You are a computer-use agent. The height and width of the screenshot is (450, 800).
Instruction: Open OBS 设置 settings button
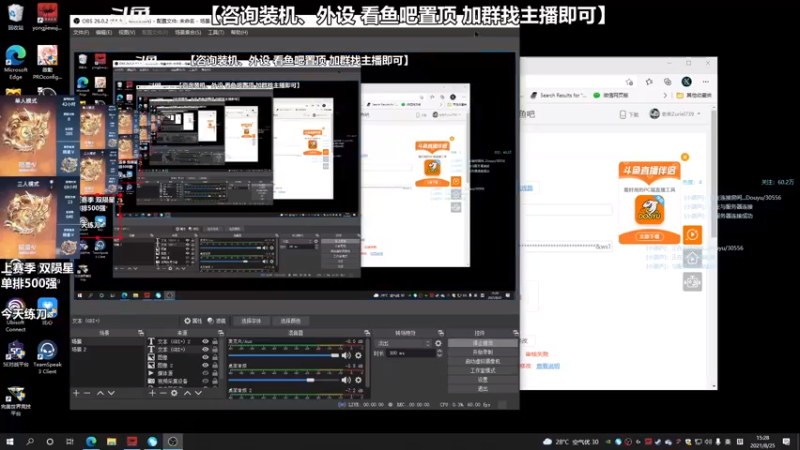pyautogui.click(x=482, y=380)
